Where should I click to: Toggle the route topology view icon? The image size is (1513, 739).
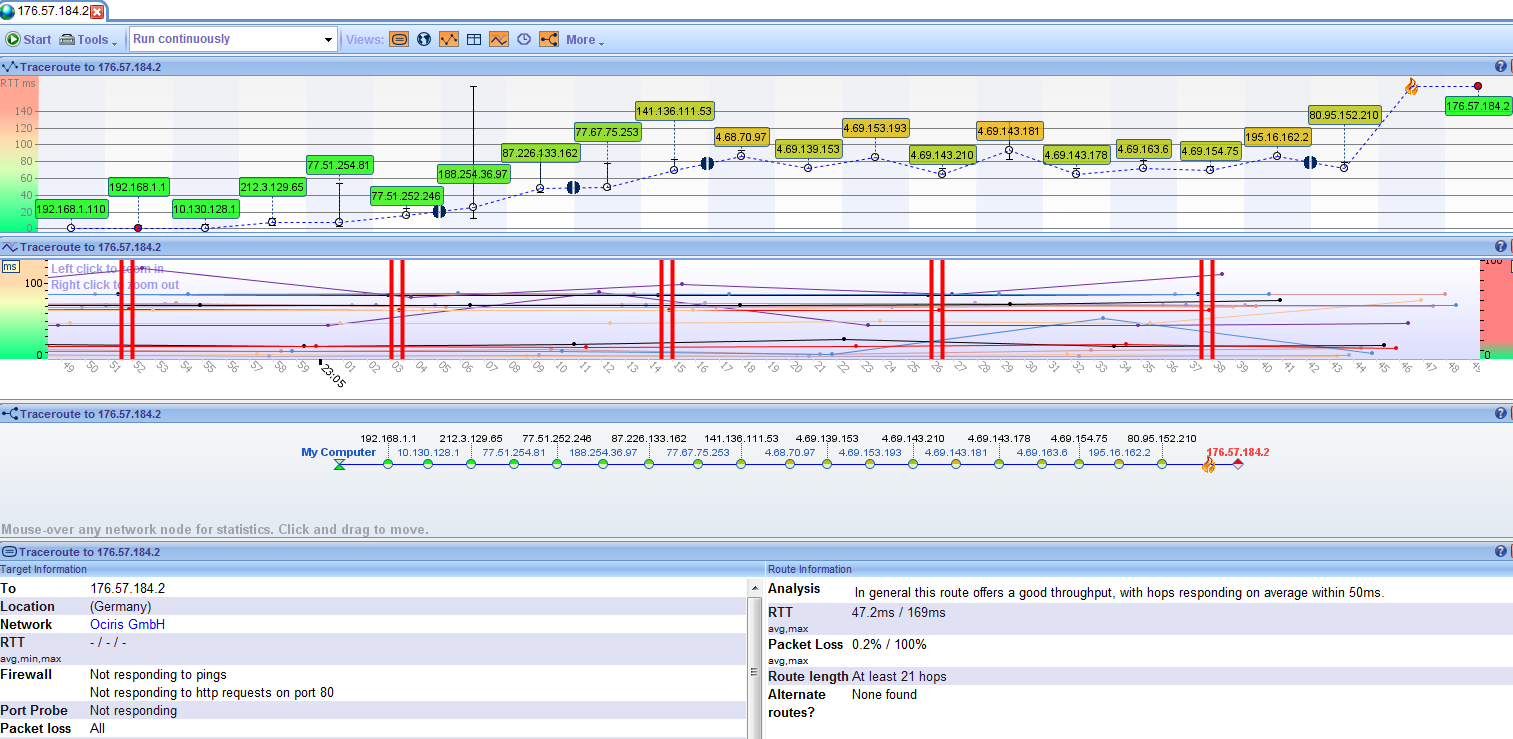coord(549,40)
